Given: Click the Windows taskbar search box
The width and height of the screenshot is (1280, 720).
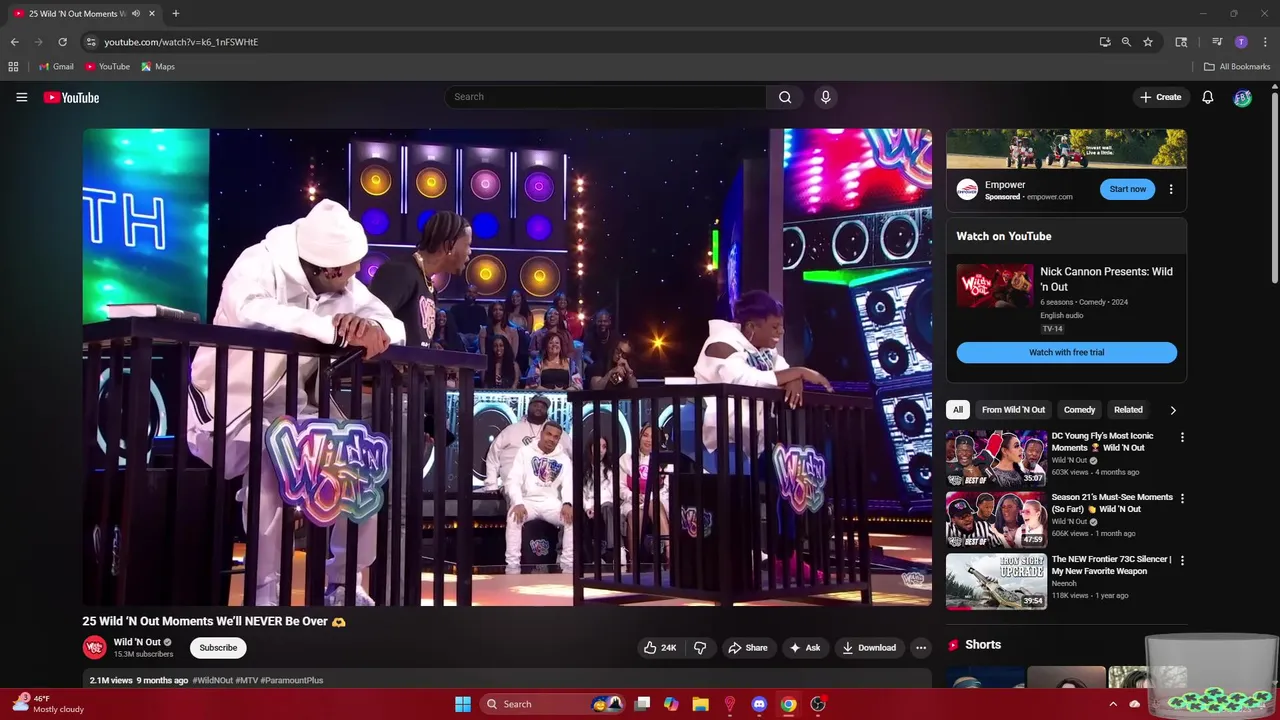Looking at the screenshot, I should coord(552,704).
